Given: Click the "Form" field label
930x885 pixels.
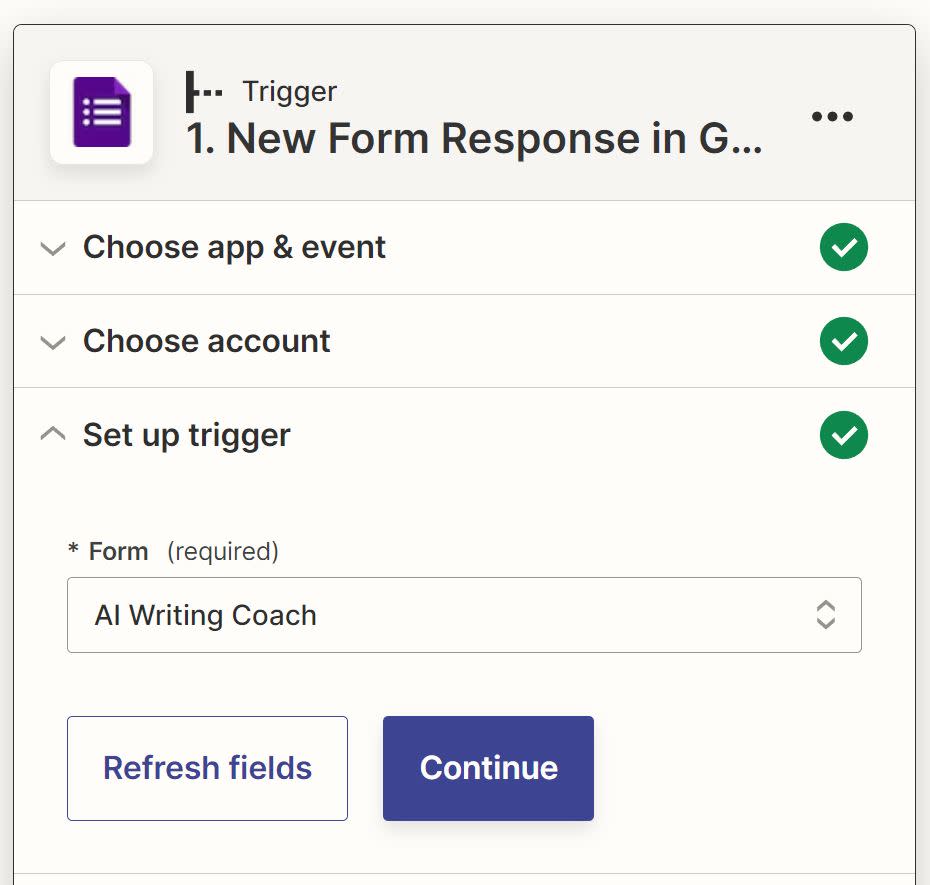Looking at the screenshot, I should pyautogui.click(x=118, y=551).
